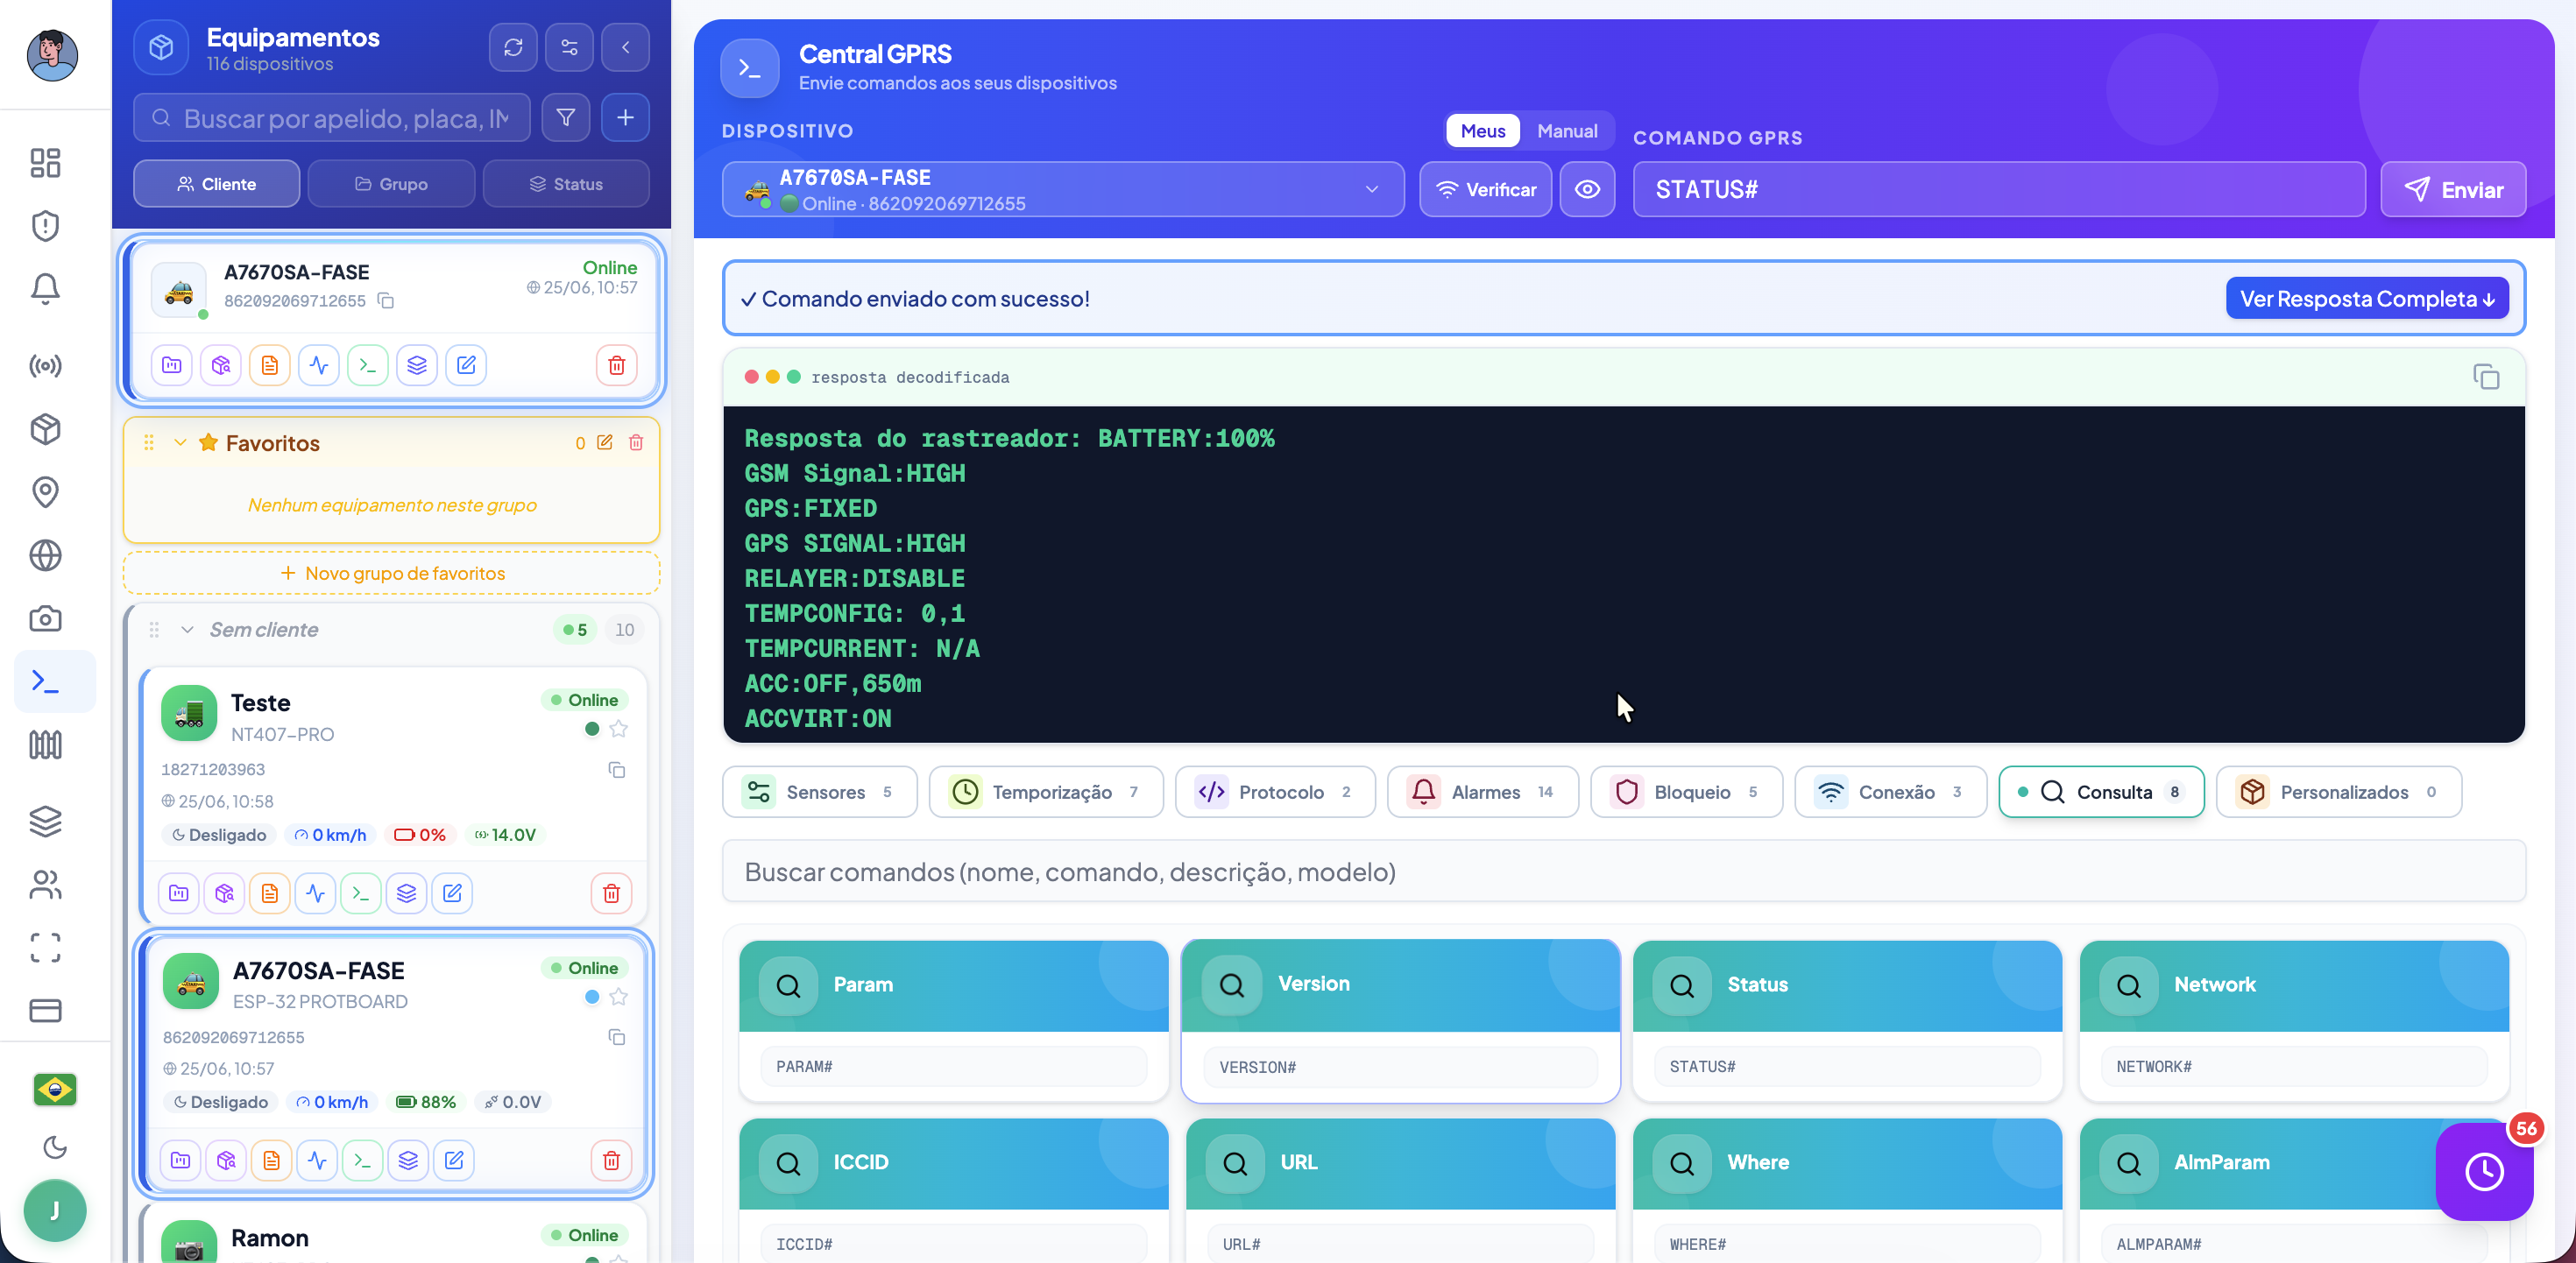Select the Bloqueio command category

pyautogui.click(x=1686, y=792)
